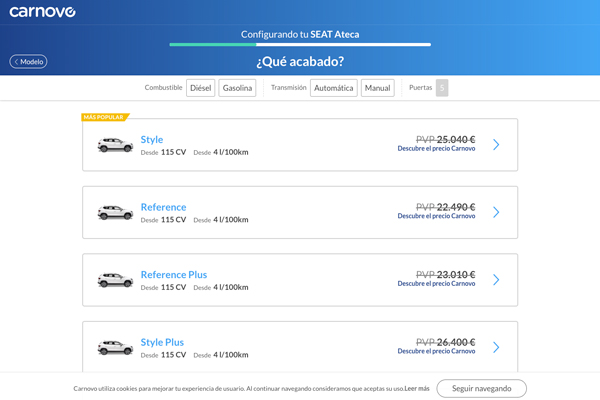Viewport: 600px width, 400px height.
Task: Expand Style row with chevron arrow
Action: click(496, 145)
